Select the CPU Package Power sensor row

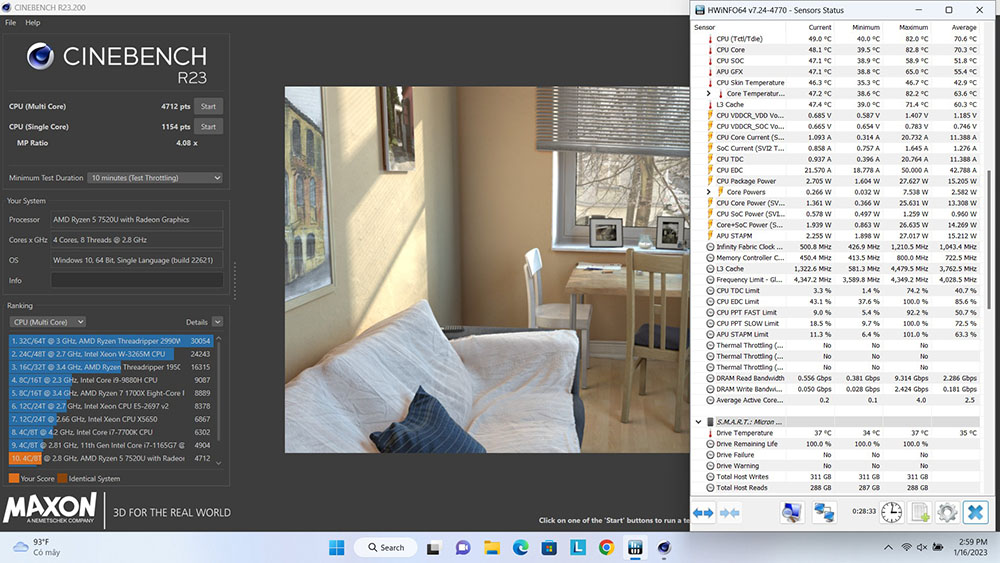coord(836,181)
